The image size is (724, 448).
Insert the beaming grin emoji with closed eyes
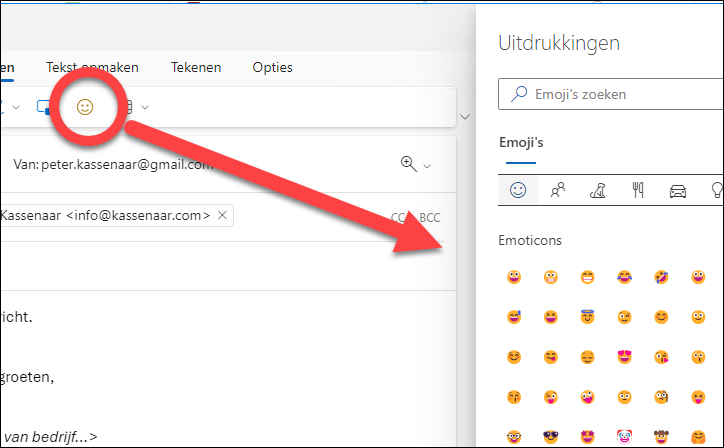(587, 277)
